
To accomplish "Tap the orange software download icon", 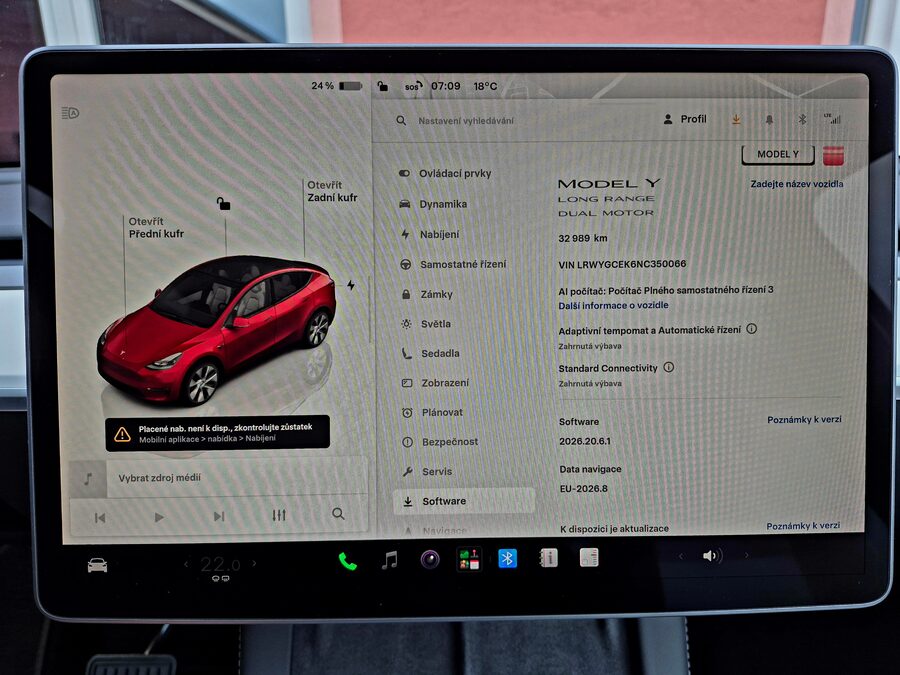I will coord(736,119).
